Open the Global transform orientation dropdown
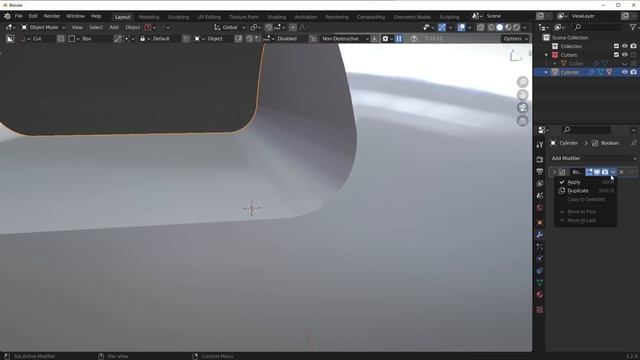The image size is (640, 360). (x=230, y=27)
